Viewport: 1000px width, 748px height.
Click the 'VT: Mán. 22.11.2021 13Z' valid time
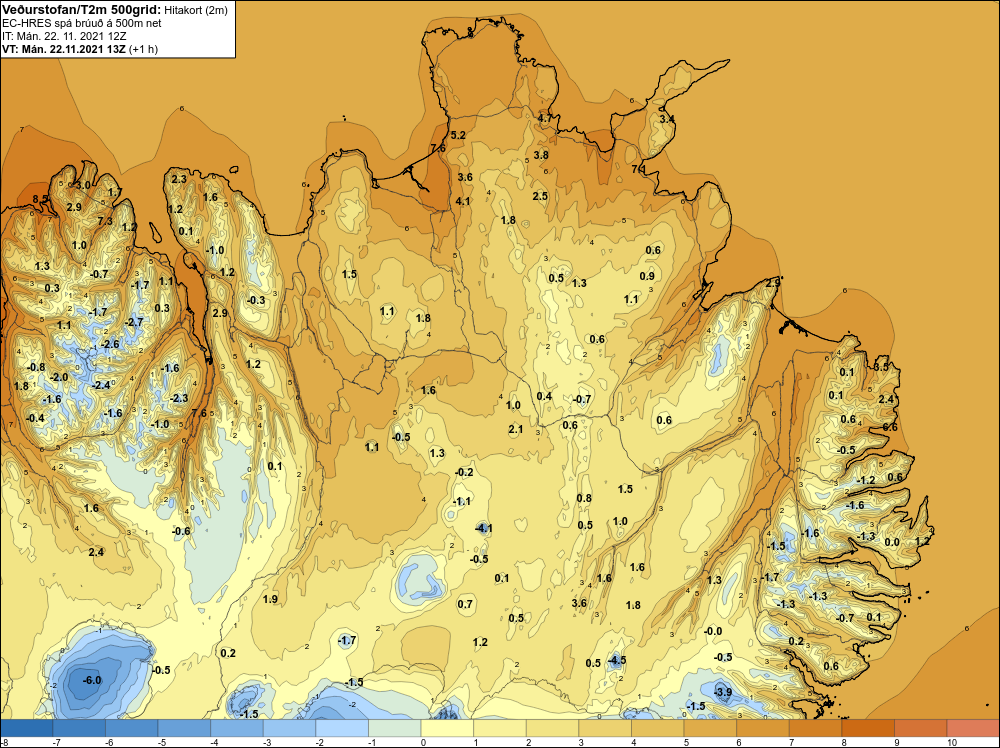[64, 49]
